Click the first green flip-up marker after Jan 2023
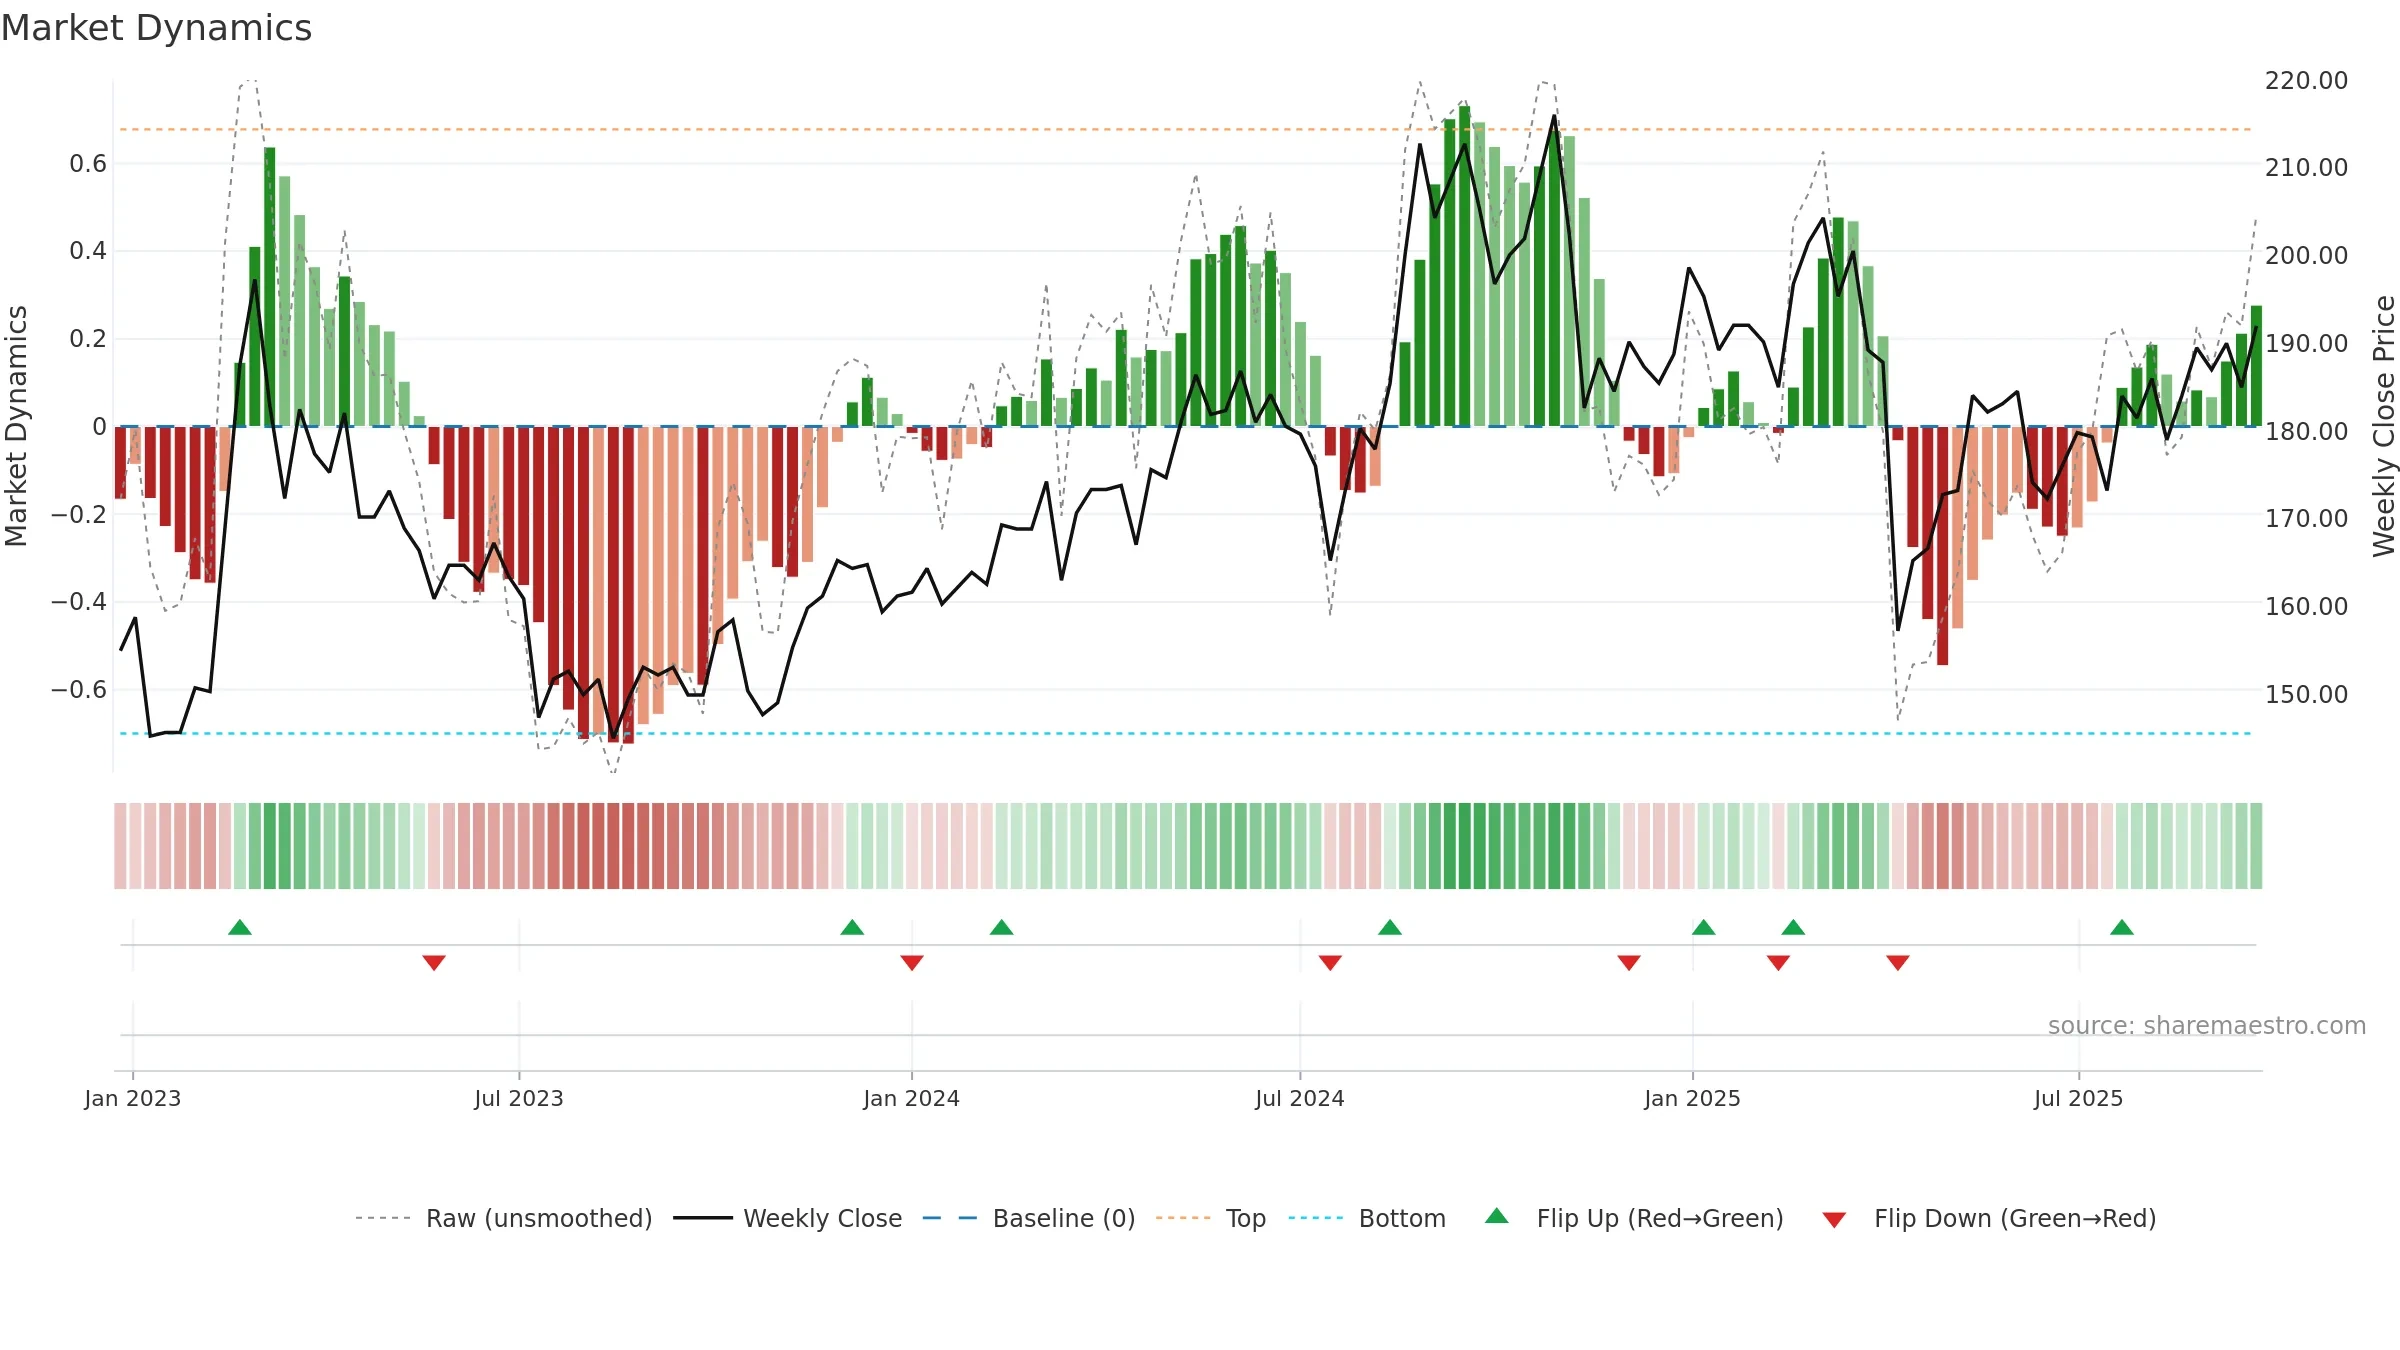This screenshot has height=1350, width=2400. point(240,927)
